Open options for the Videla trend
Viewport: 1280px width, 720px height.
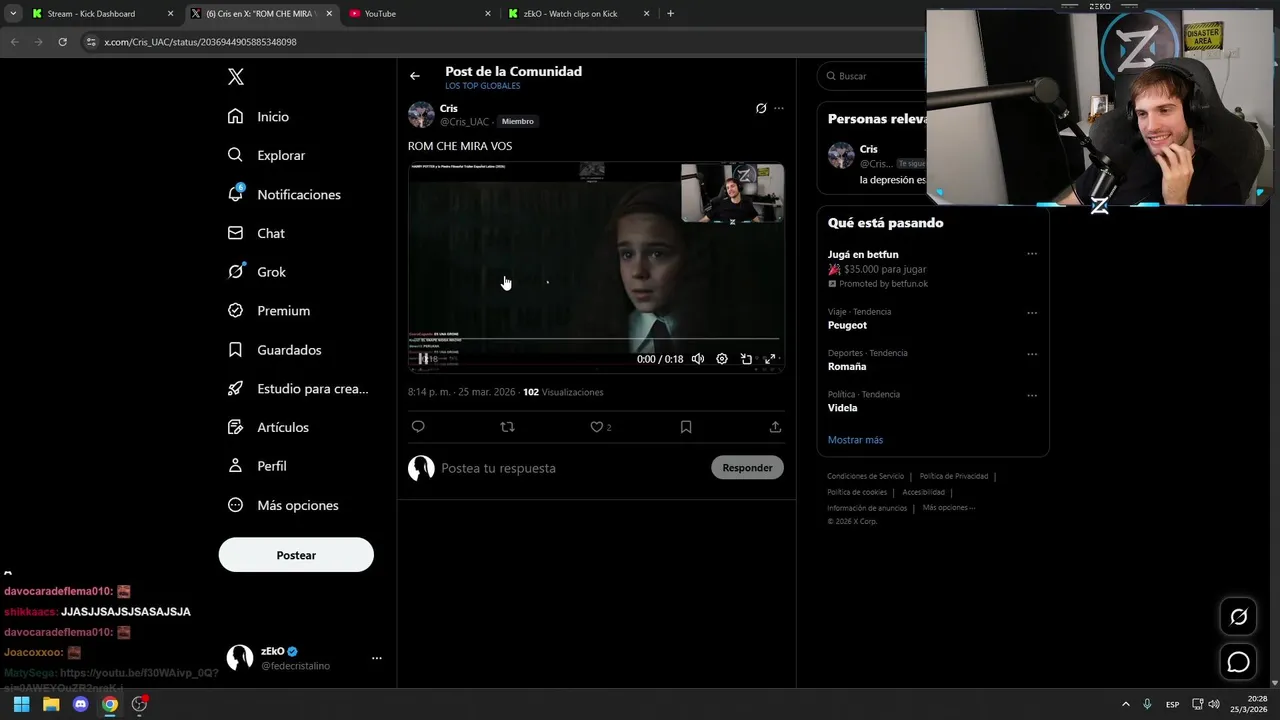coord(1032,395)
